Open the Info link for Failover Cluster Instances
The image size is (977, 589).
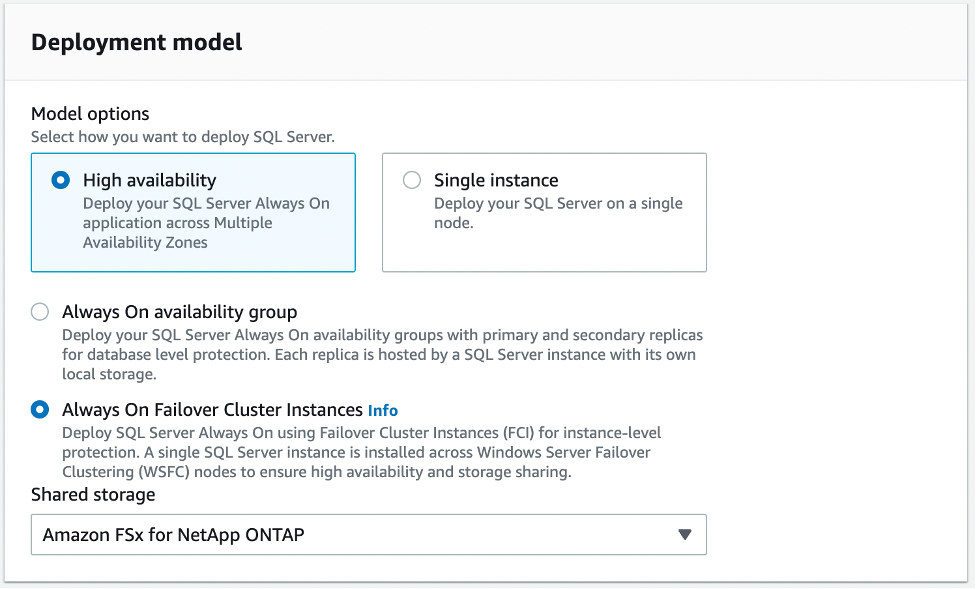point(384,410)
